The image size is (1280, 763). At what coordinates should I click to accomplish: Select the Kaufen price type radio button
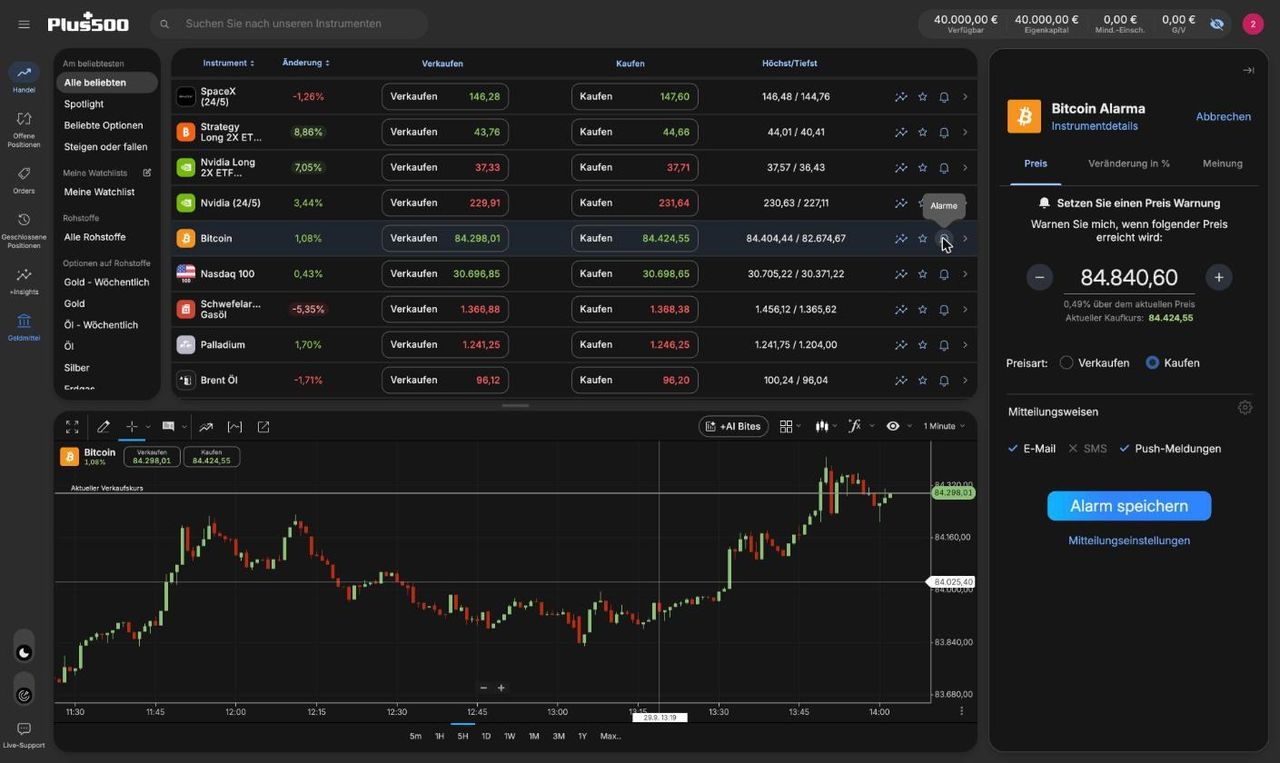(x=1152, y=363)
